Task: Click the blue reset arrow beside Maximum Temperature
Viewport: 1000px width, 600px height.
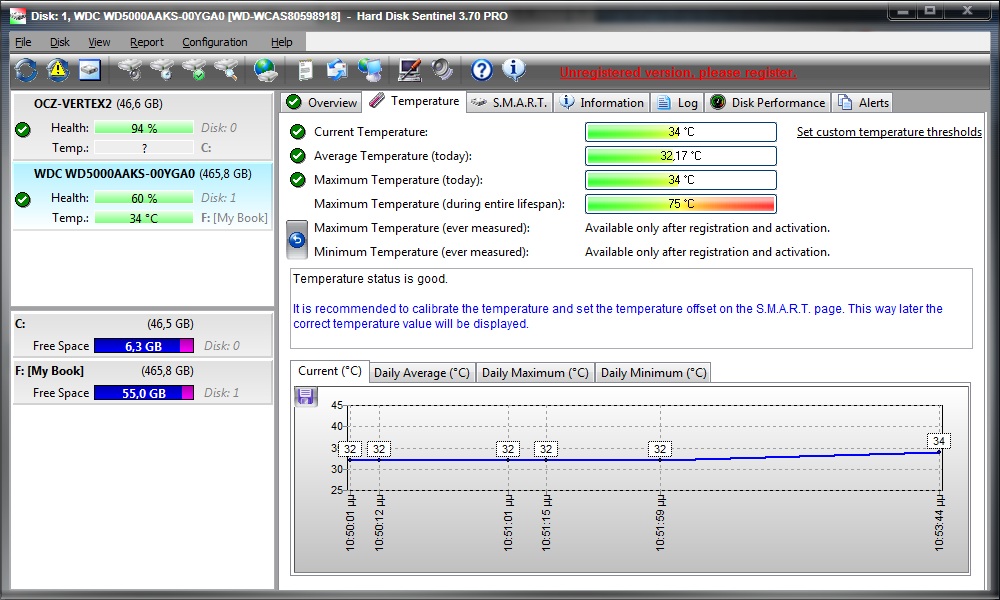Action: [x=297, y=240]
